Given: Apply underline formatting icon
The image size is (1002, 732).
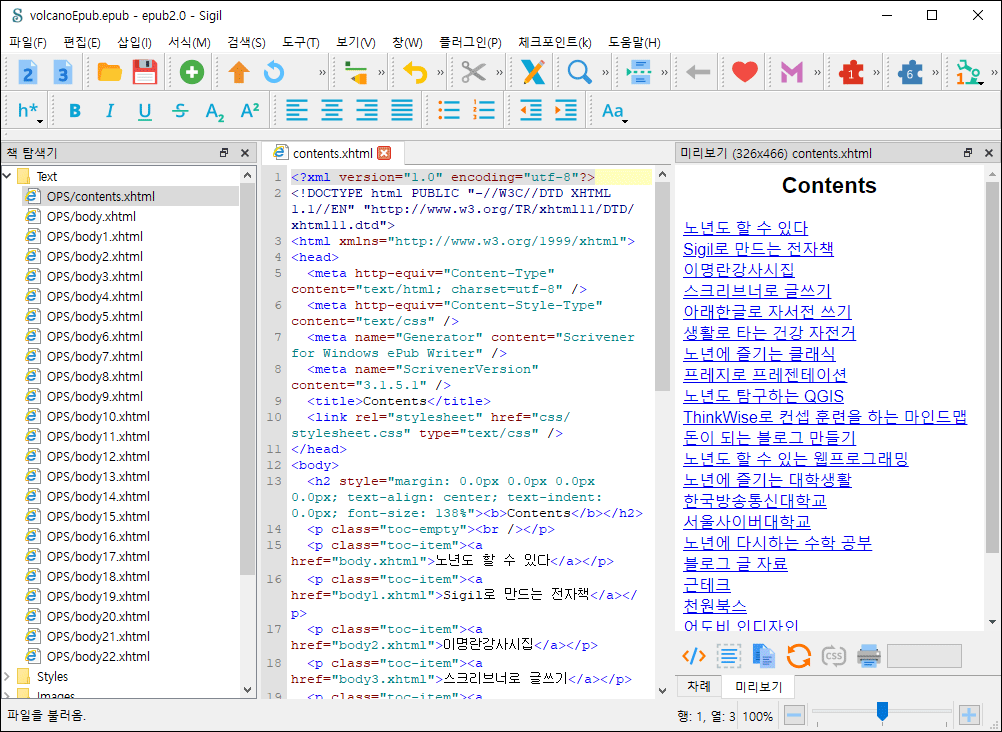Looking at the screenshot, I should 144,111.
